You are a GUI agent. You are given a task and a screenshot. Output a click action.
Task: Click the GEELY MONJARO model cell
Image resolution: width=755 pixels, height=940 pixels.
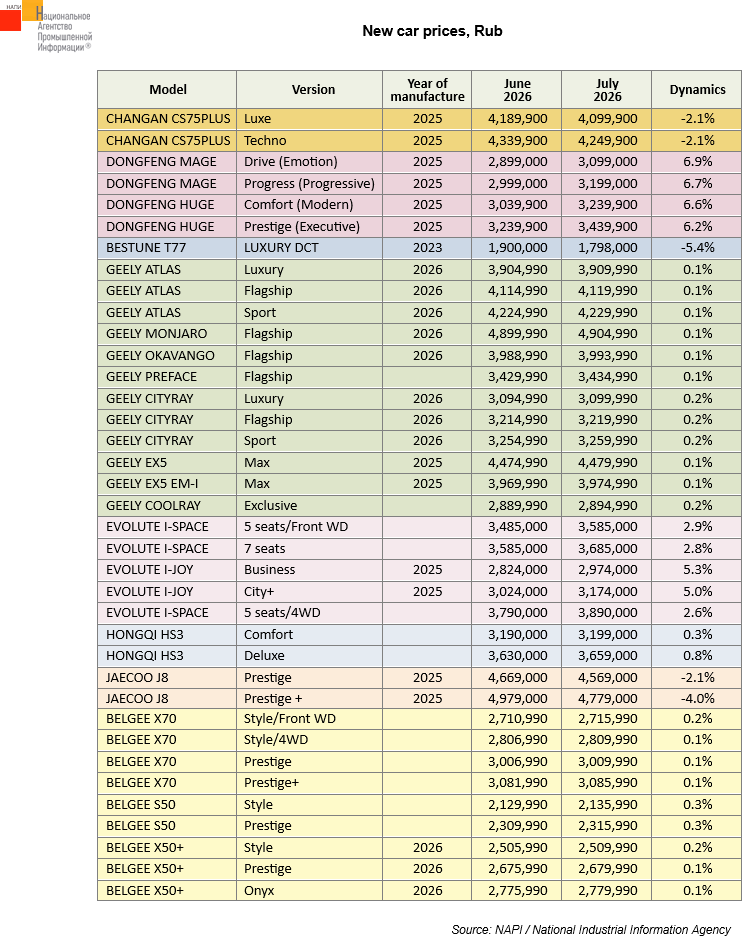coord(167,334)
